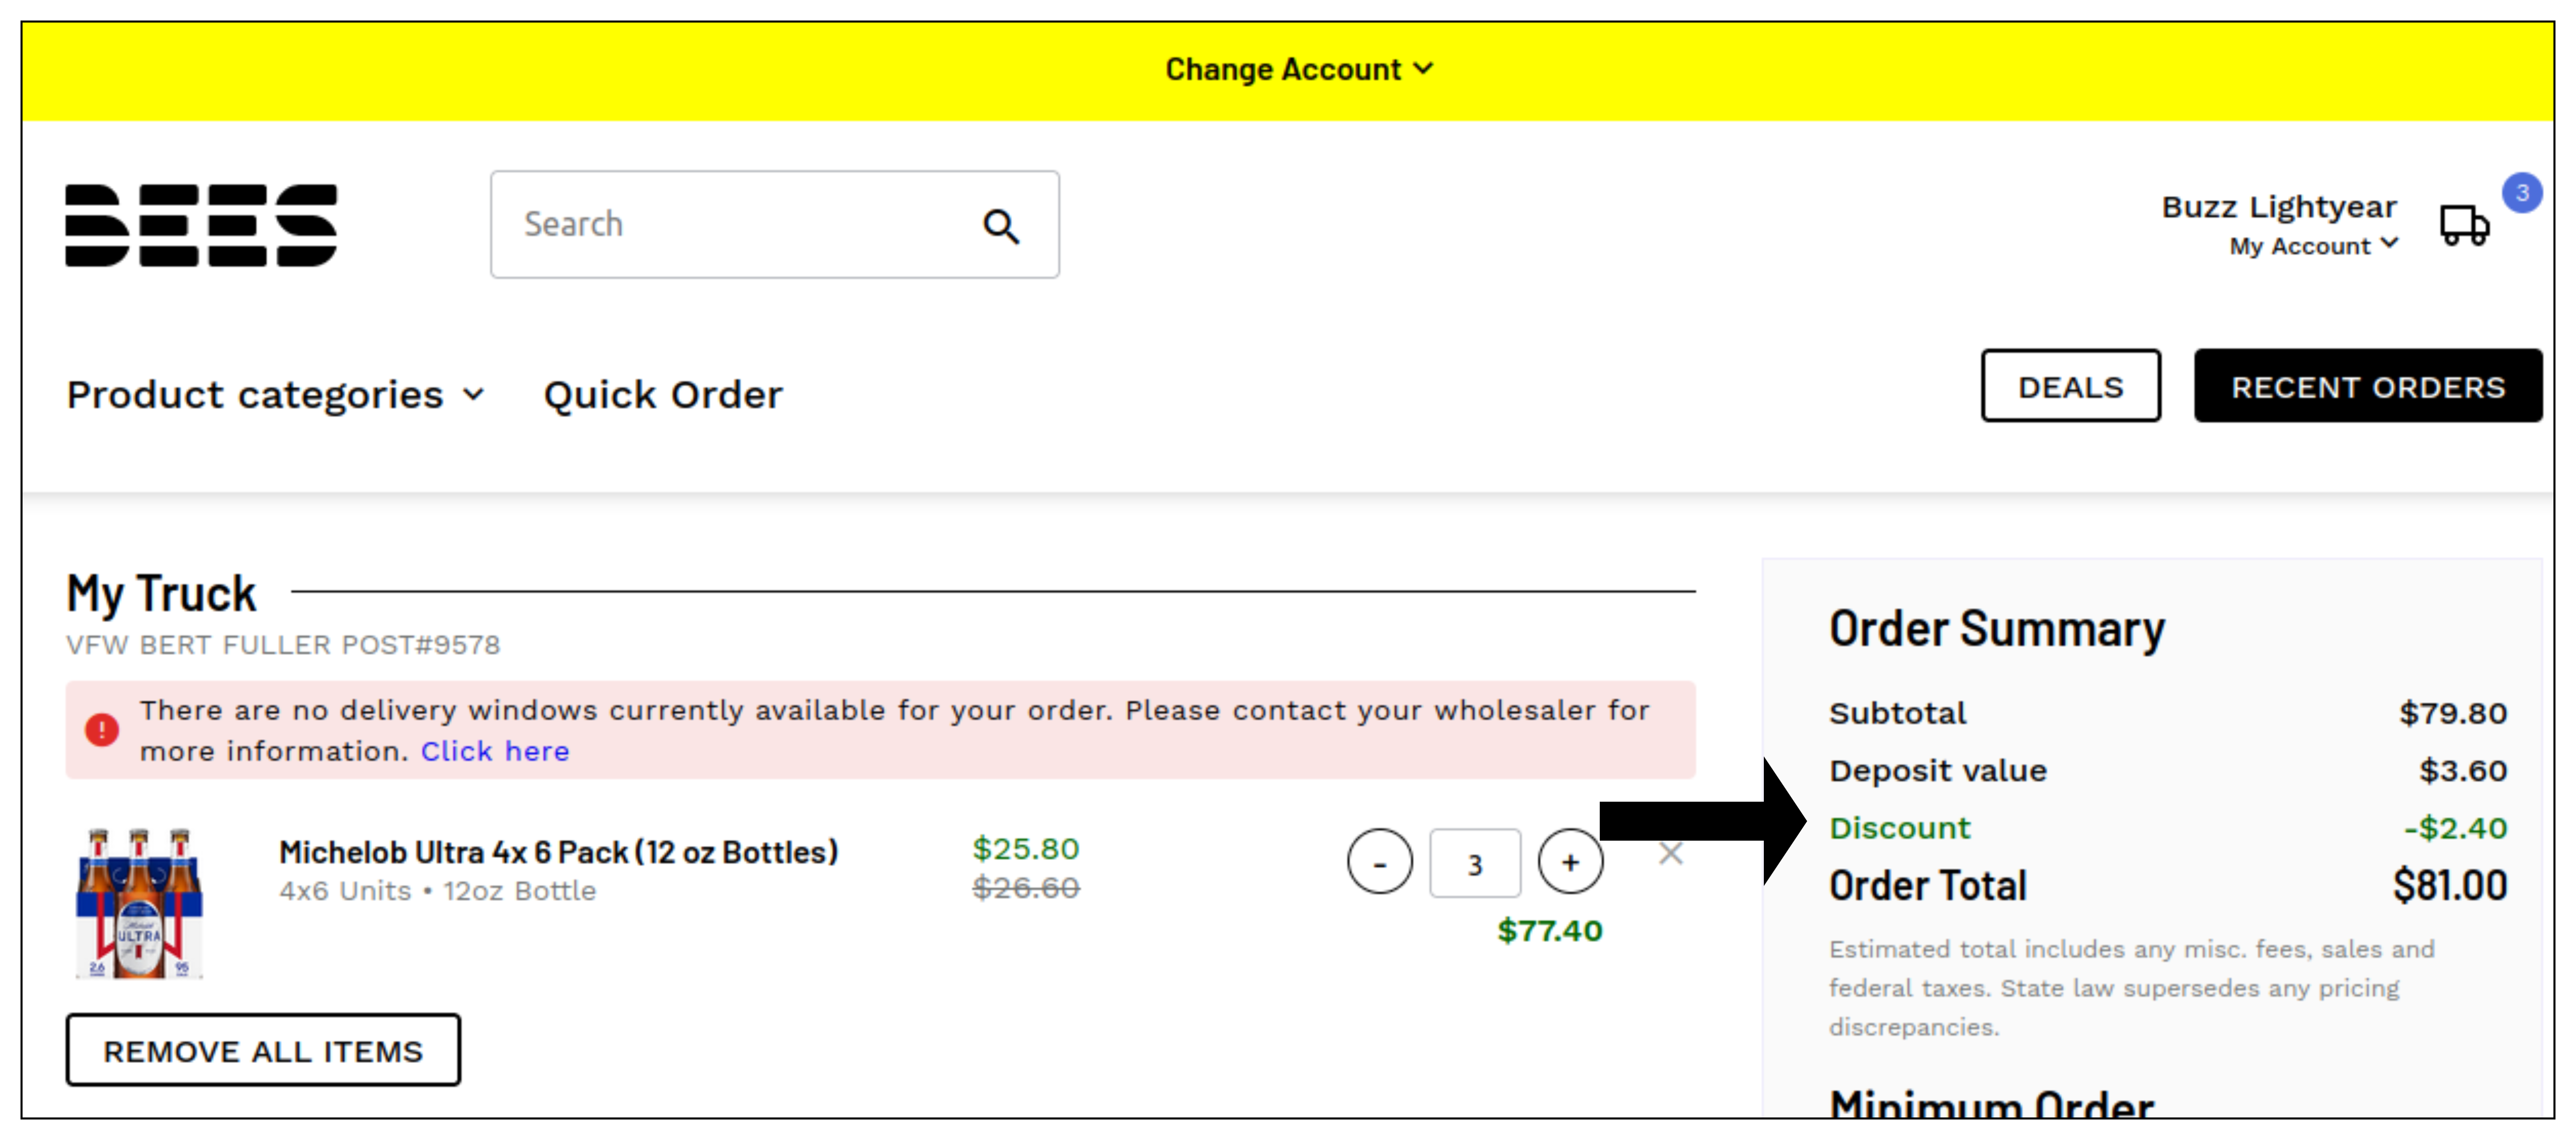Click the blue cart count badge
The image size is (2576, 1140).
pos(2522,192)
